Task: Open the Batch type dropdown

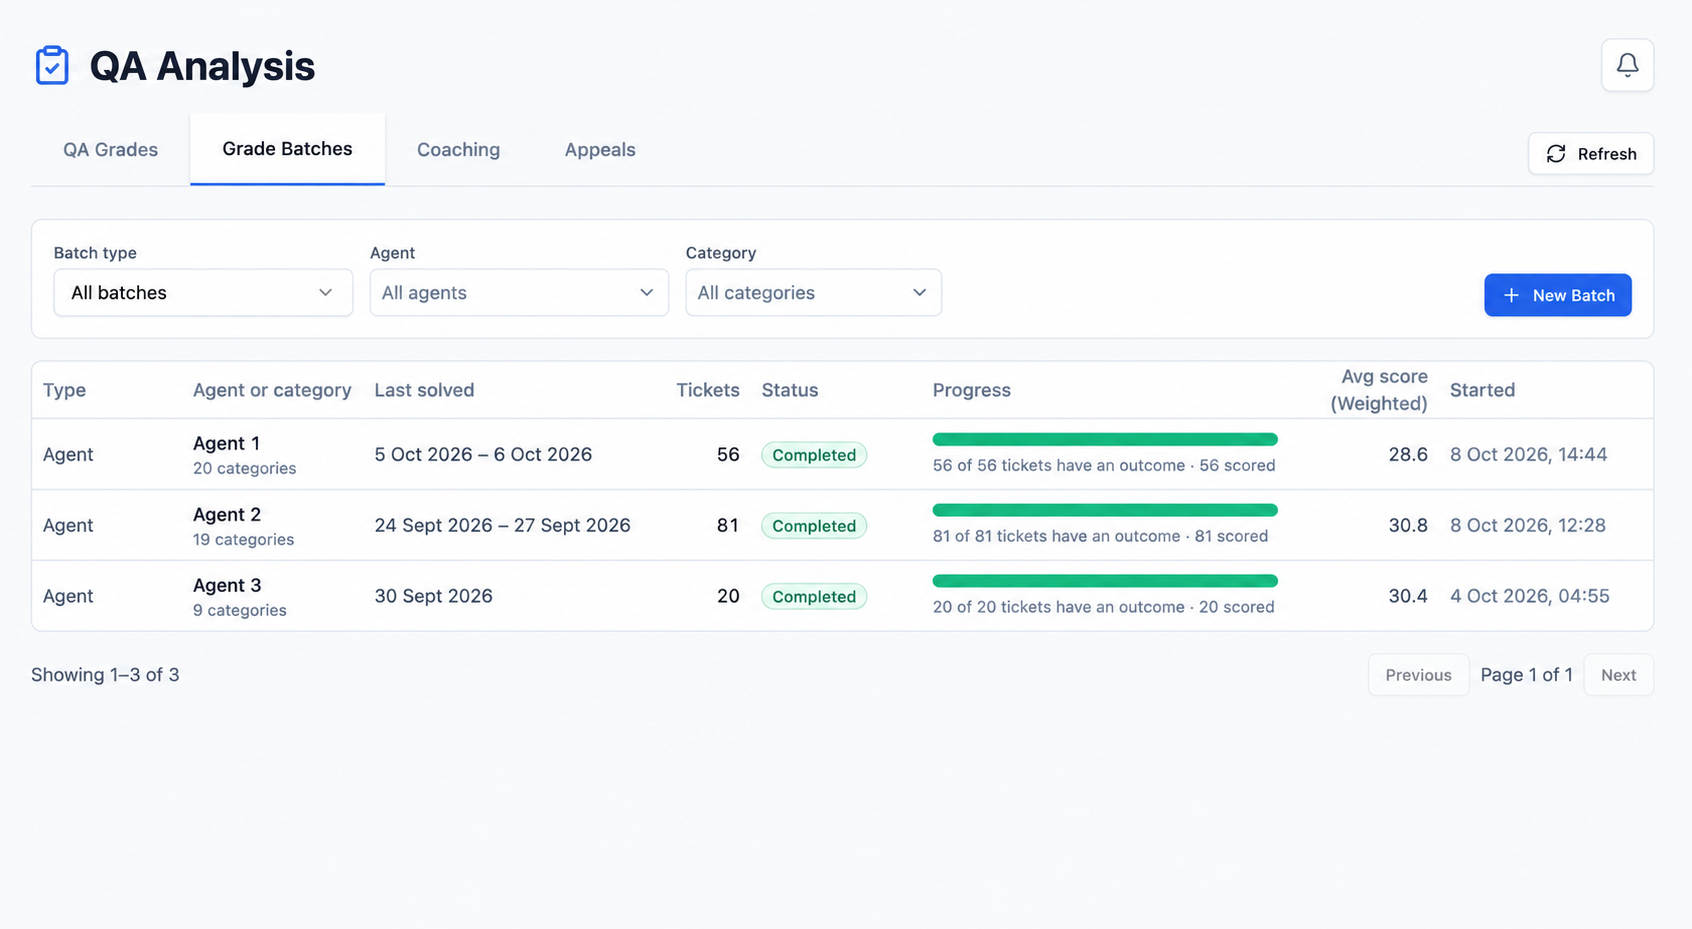Action: point(203,293)
